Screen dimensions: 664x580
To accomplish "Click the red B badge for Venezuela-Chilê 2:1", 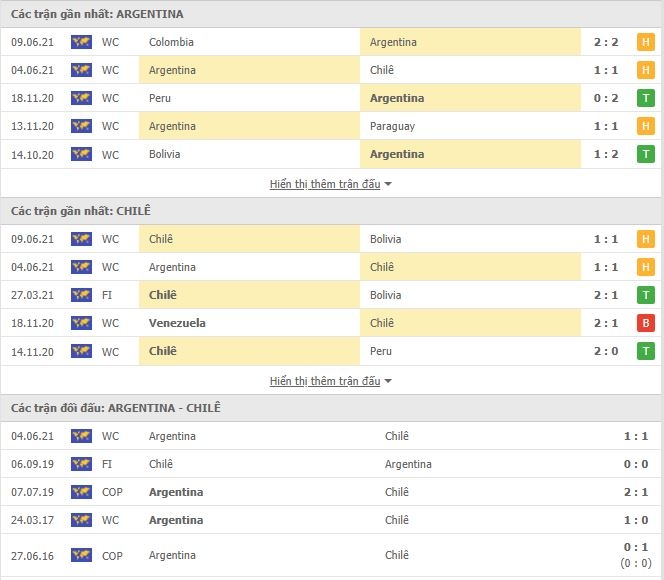I will pyautogui.click(x=645, y=323).
